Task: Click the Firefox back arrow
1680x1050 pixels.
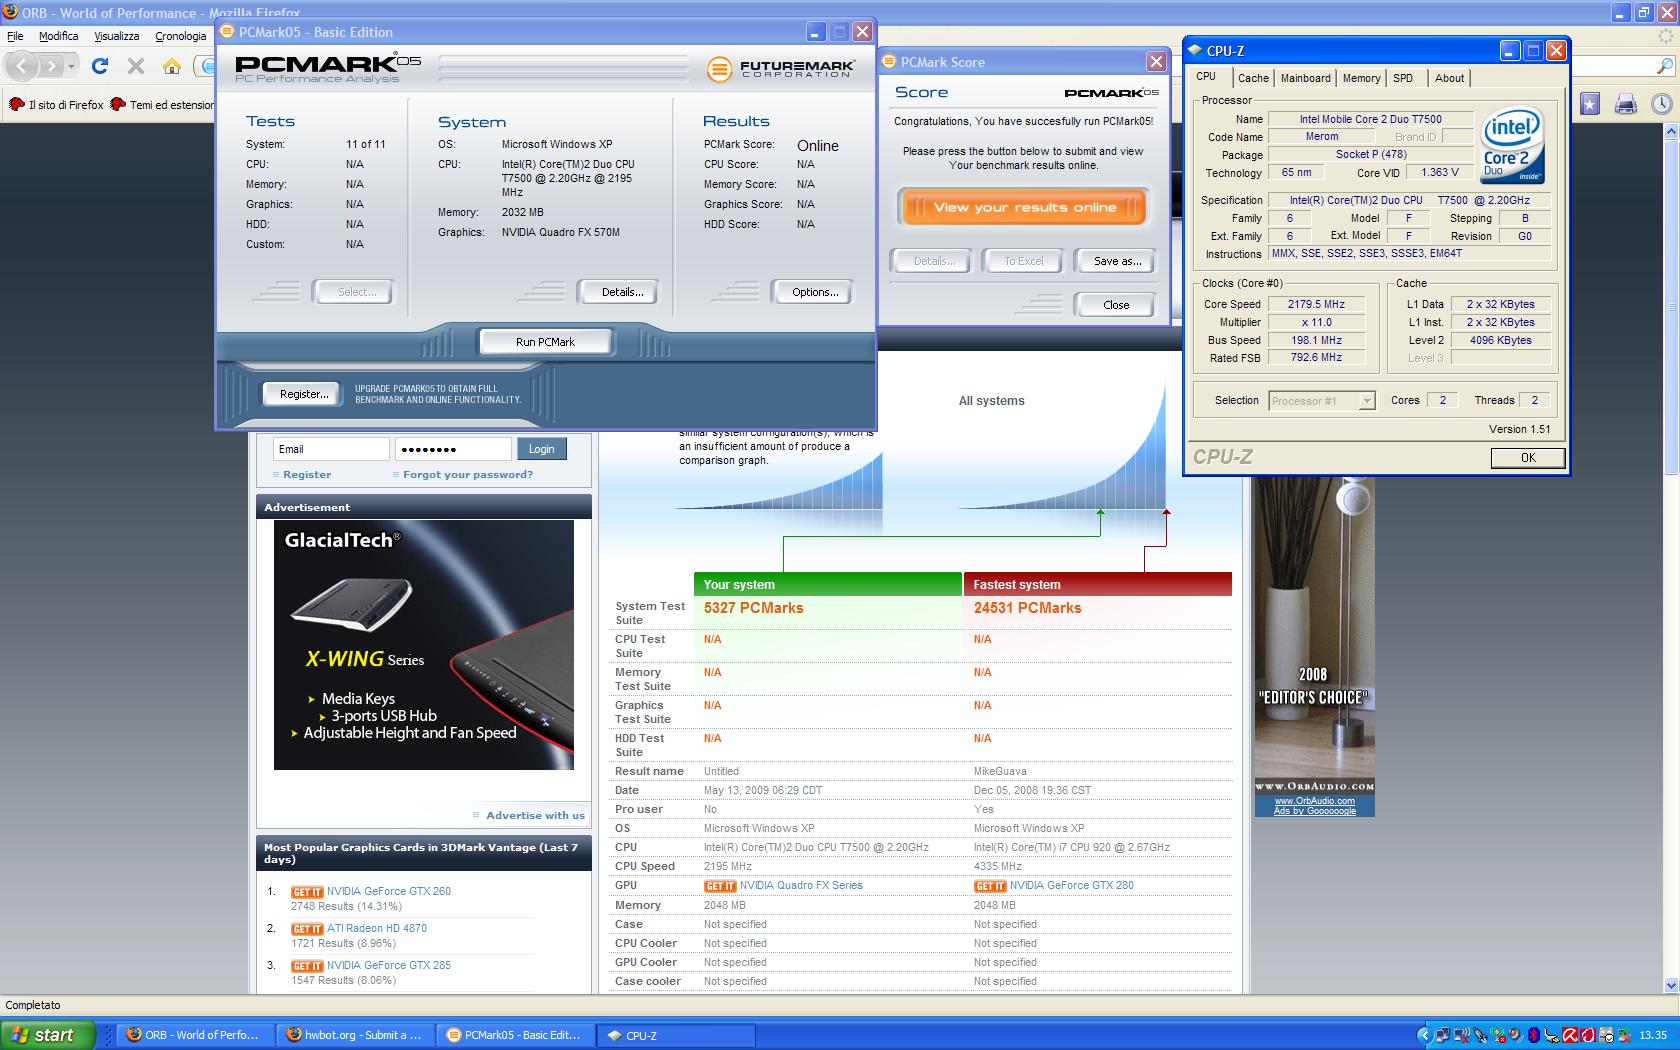Action: point(22,66)
